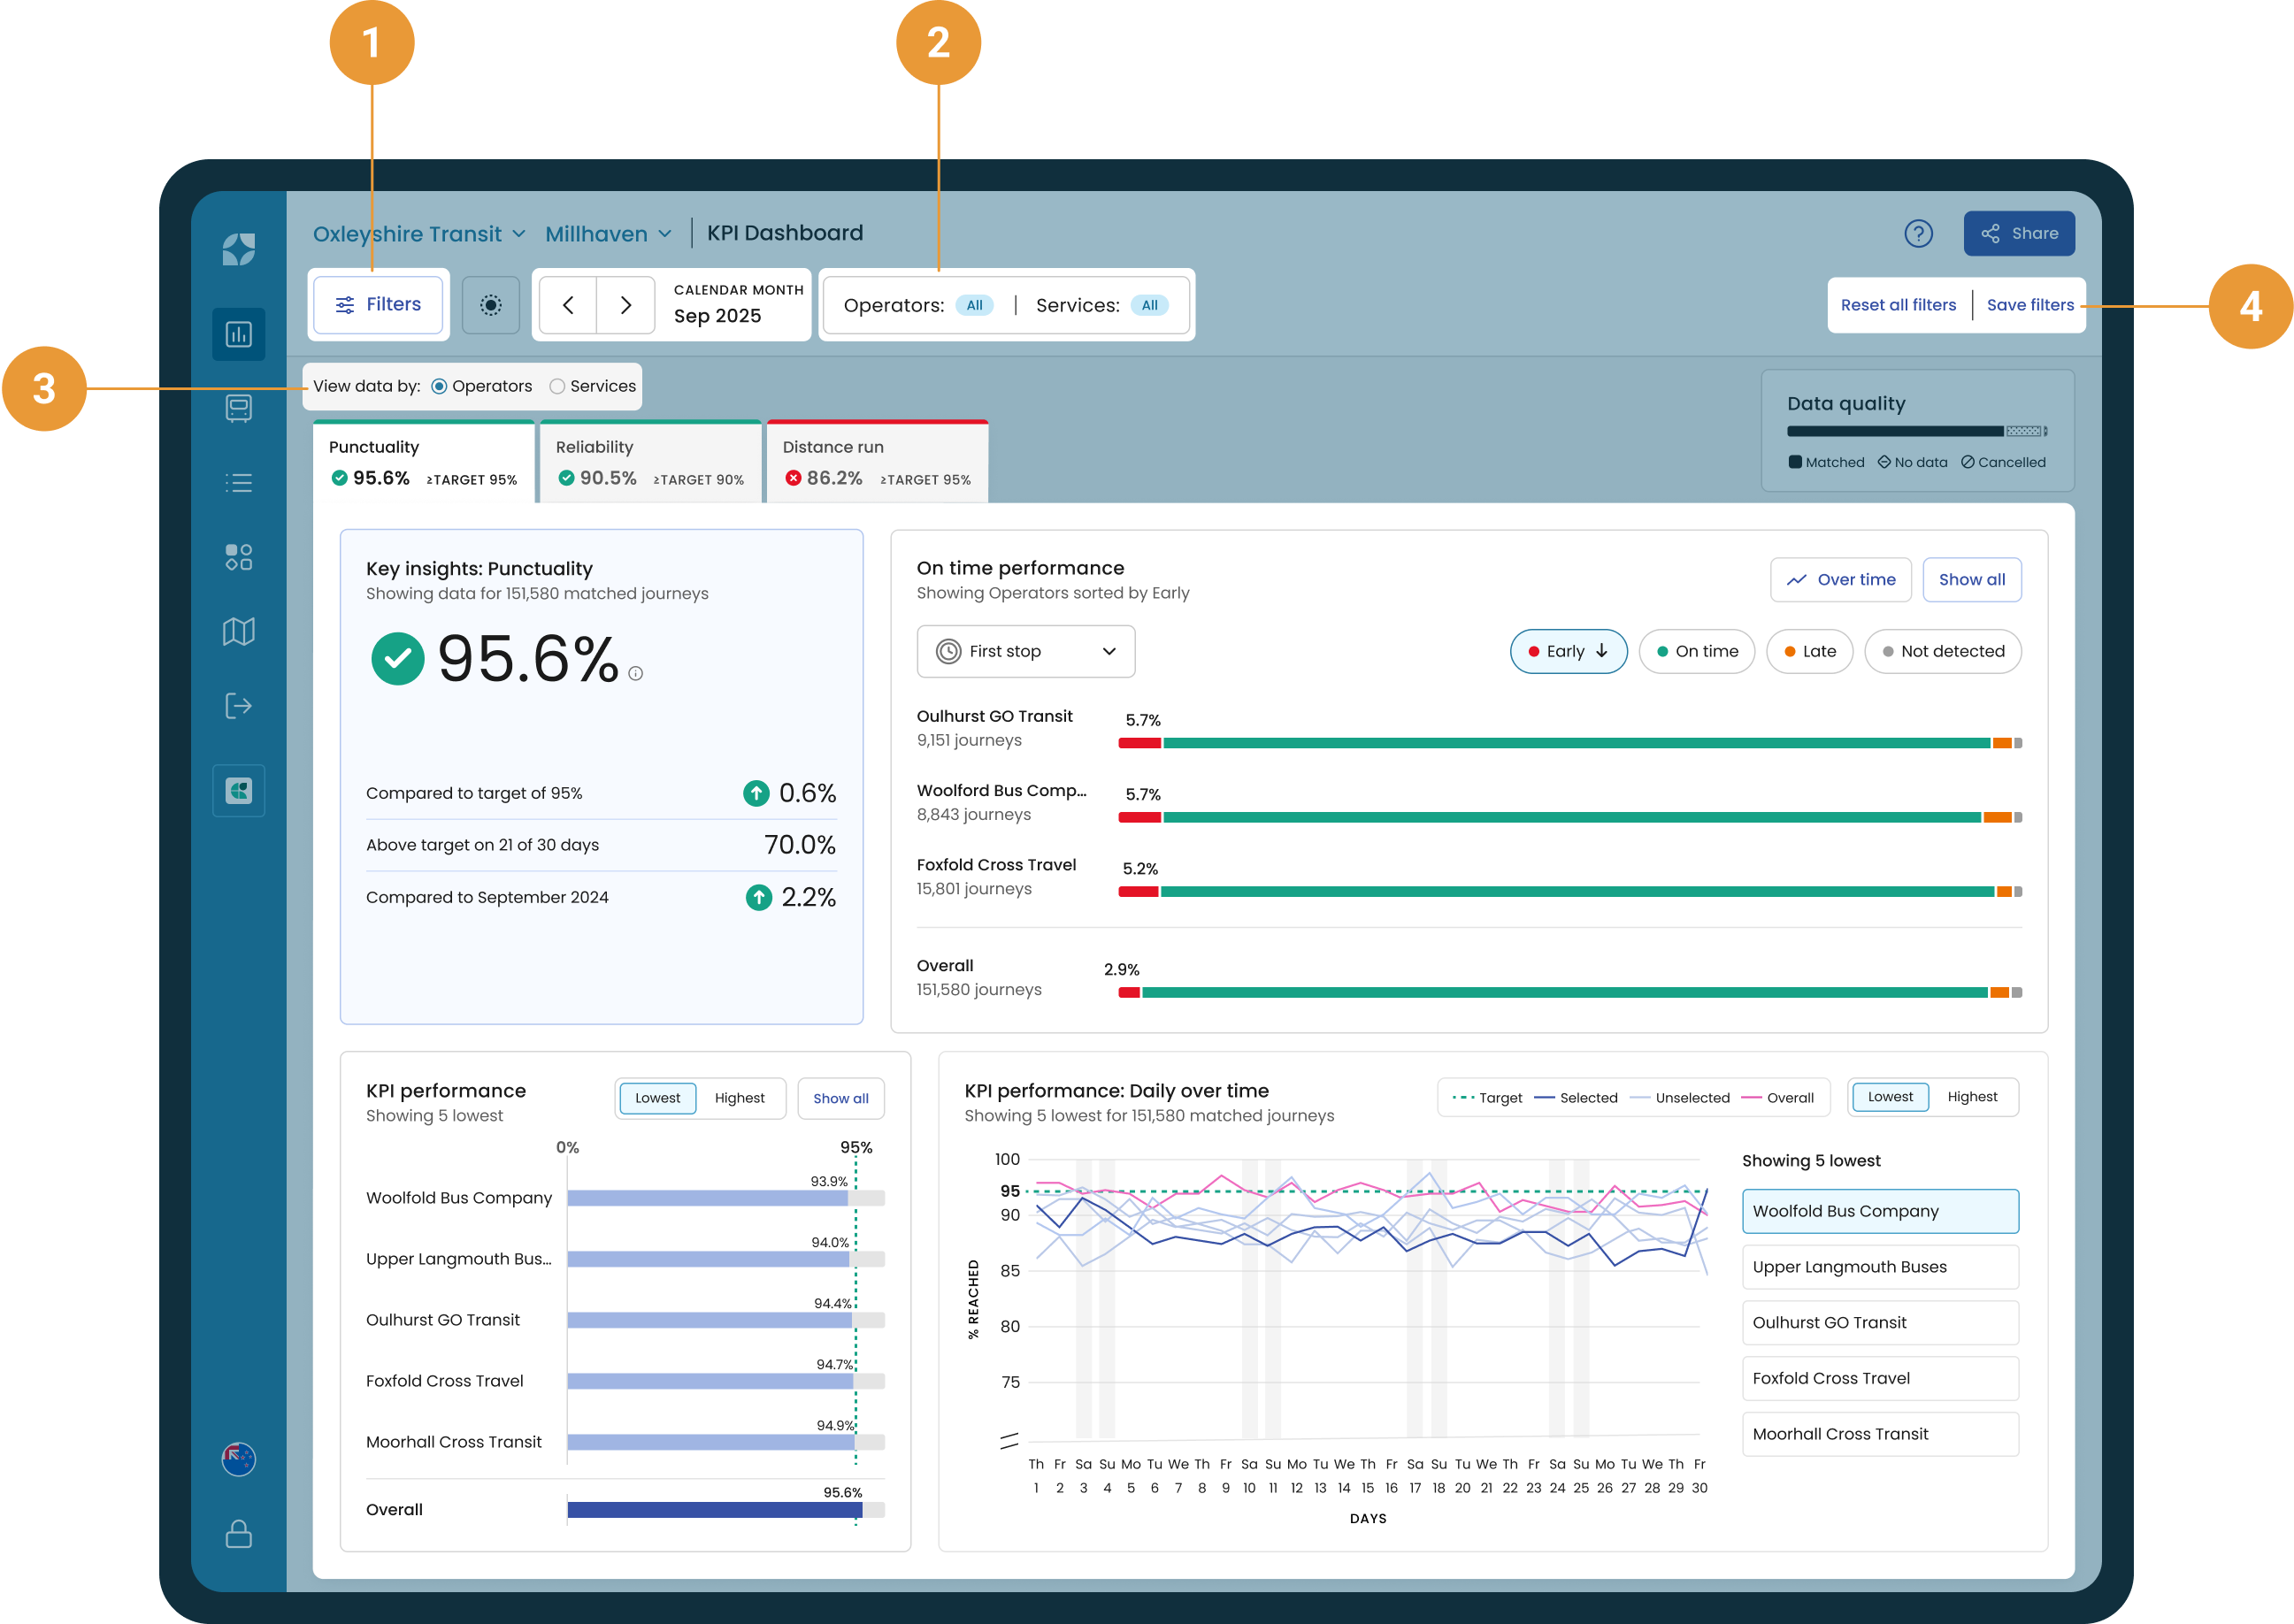Switch to the Reliability tab
Image resolution: width=2294 pixels, height=1624 pixels.
(x=650, y=462)
